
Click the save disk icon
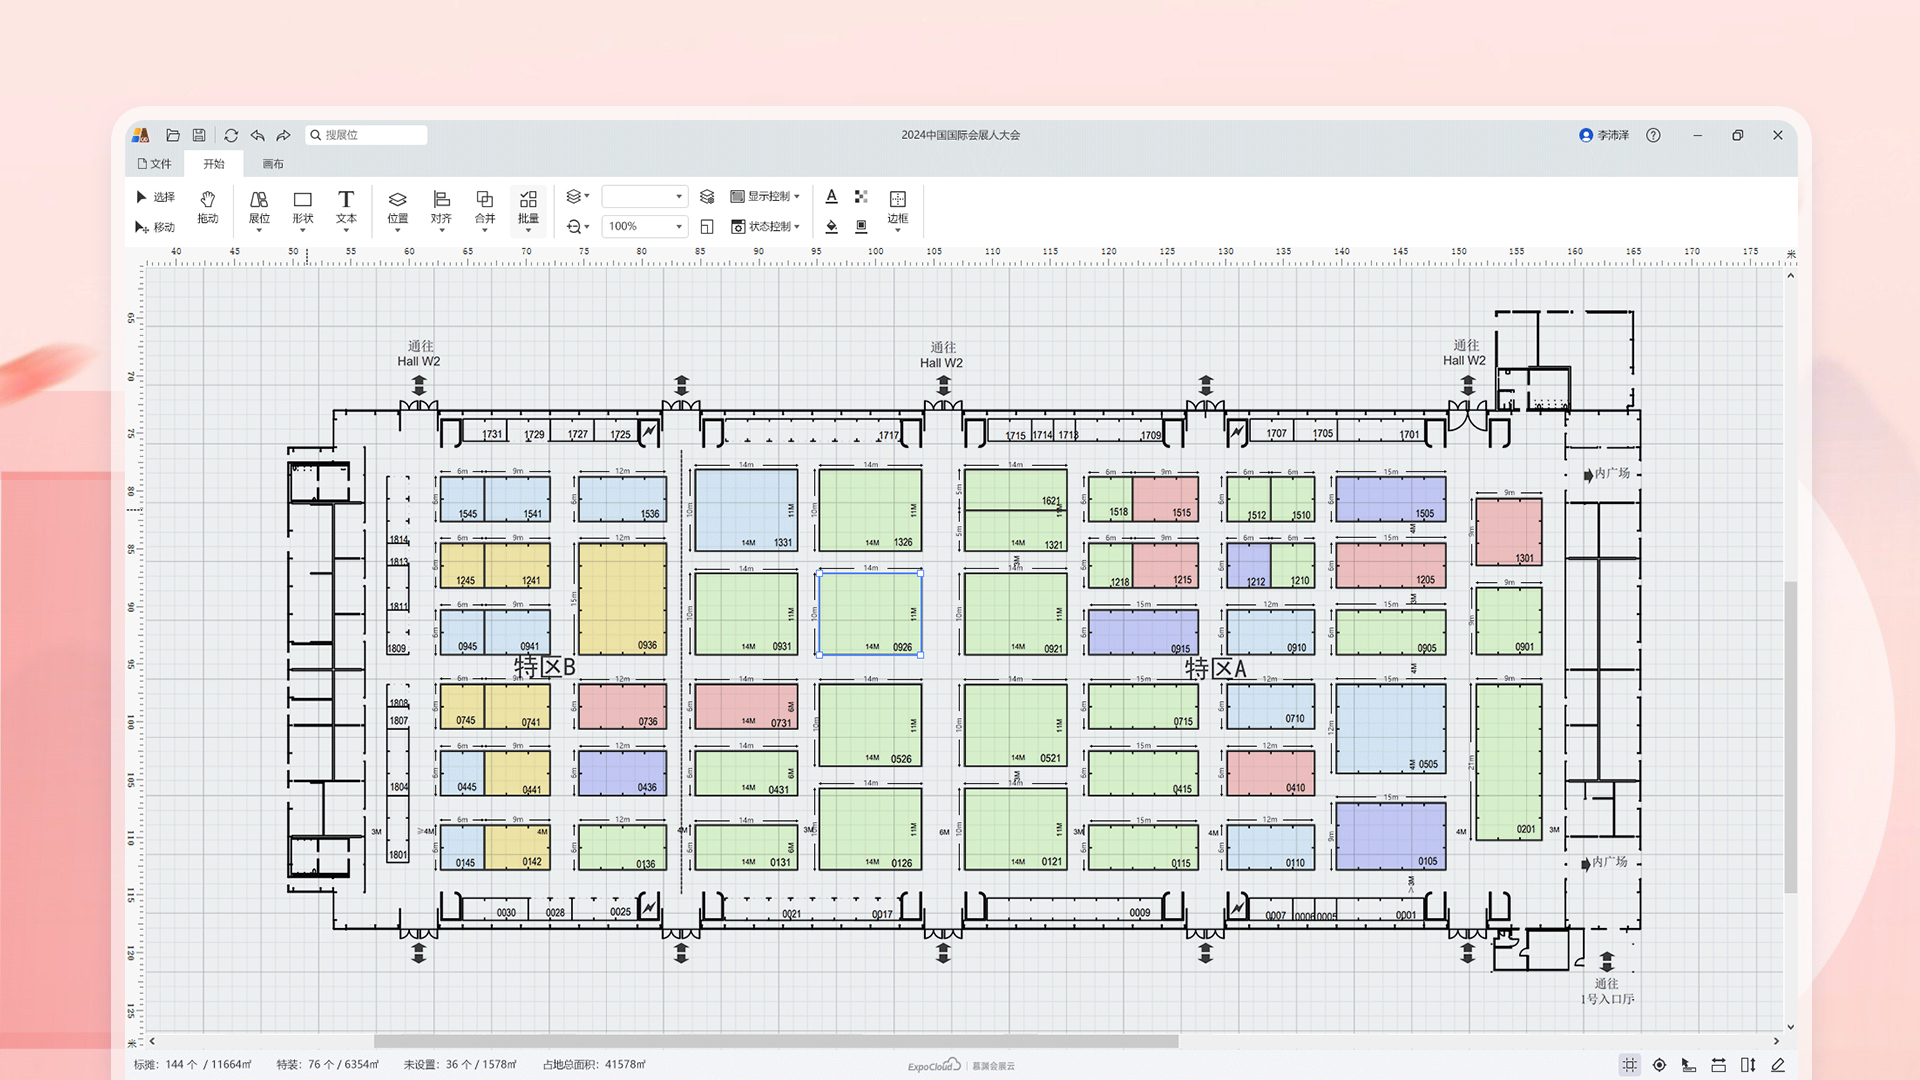pyautogui.click(x=199, y=135)
